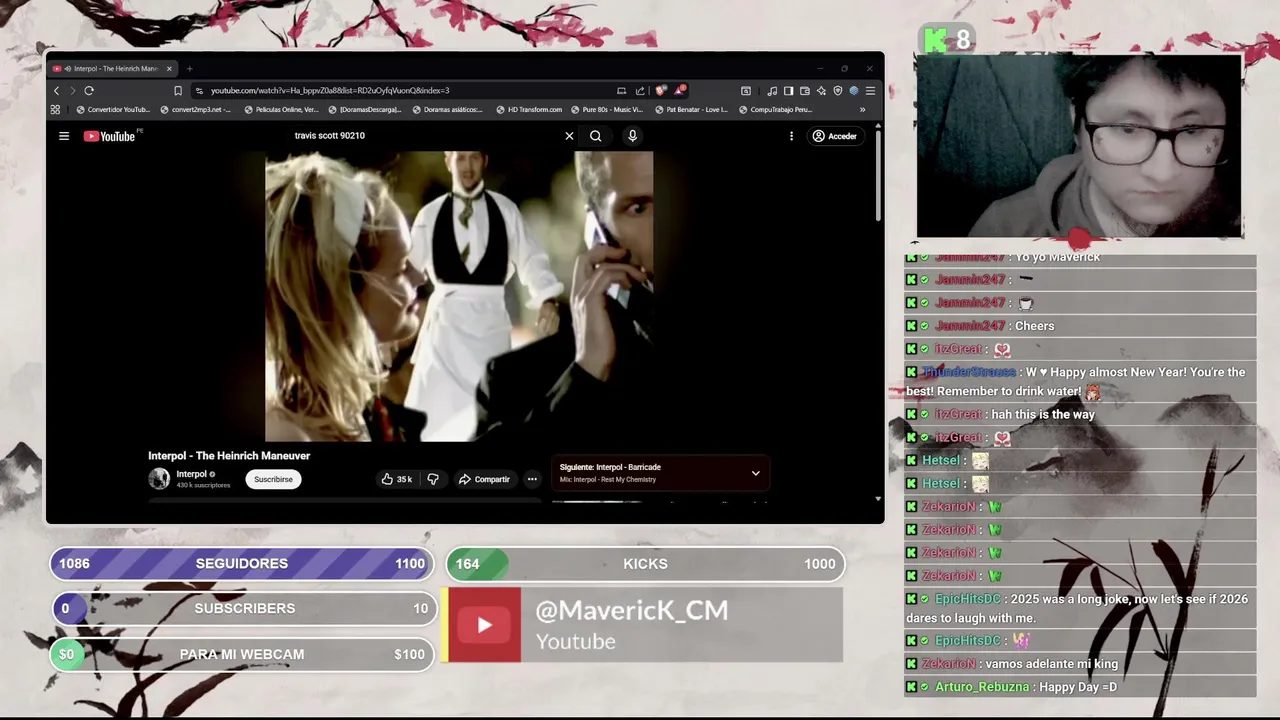Open the Interpol channel name link
The image size is (1280, 720).
click(191, 474)
